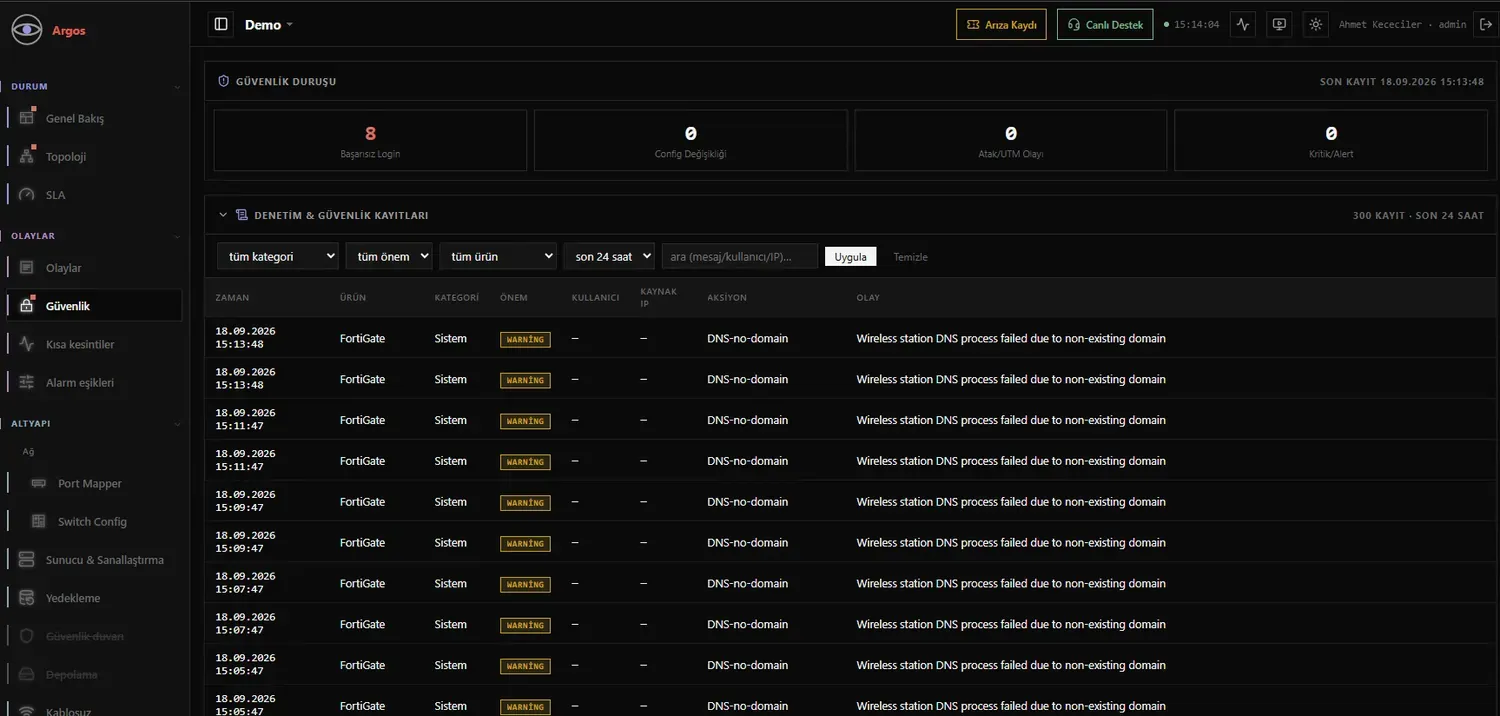Open the Demo tenant dropdown

pyautogui.click(x=269, y=25)
